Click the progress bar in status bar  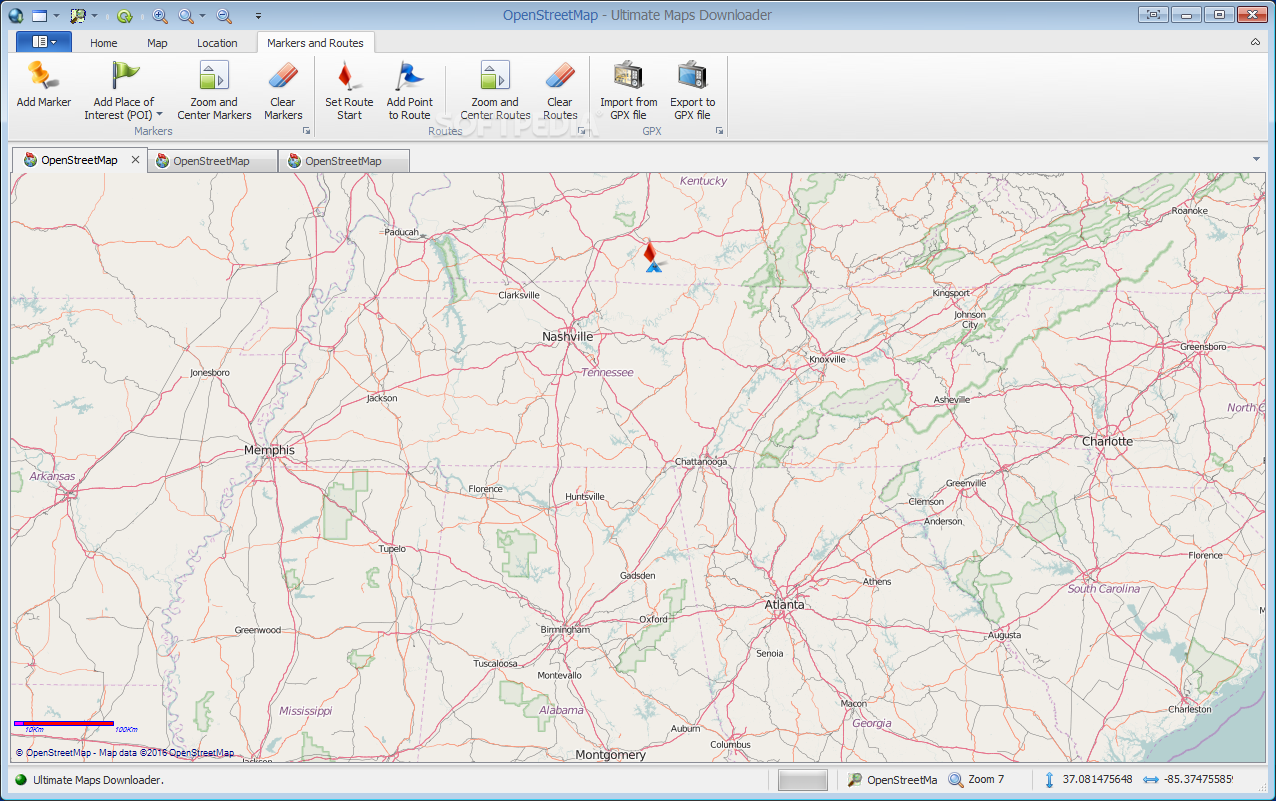pos(803,780)
